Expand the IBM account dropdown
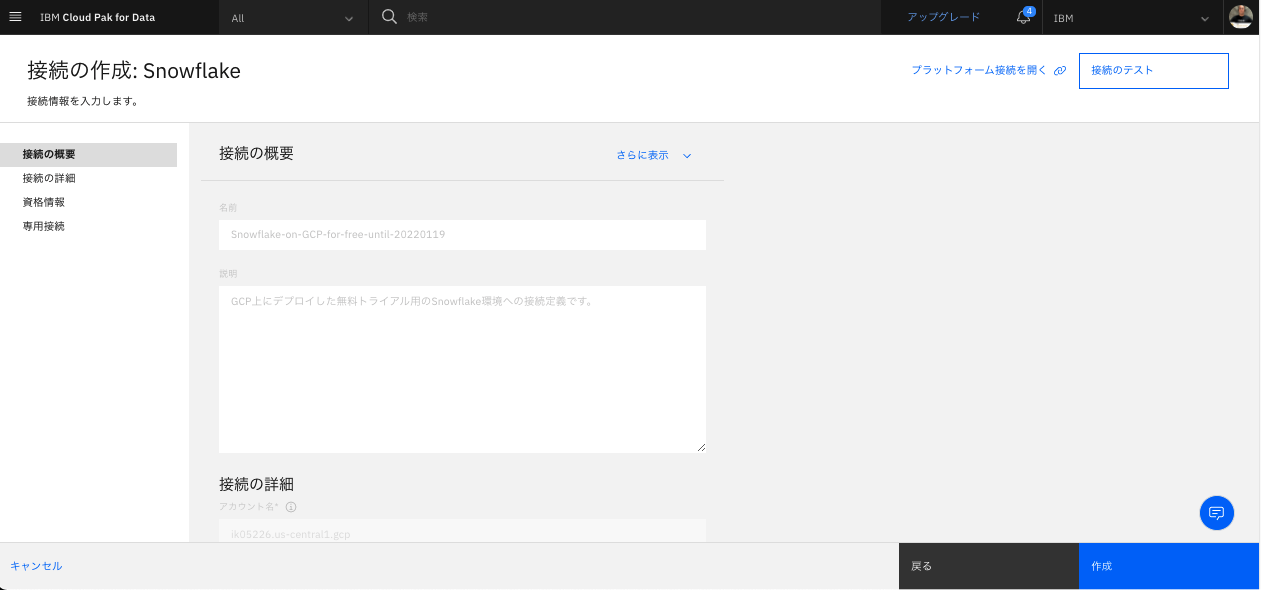The image size is (1261, 590). click(1132, 18)
